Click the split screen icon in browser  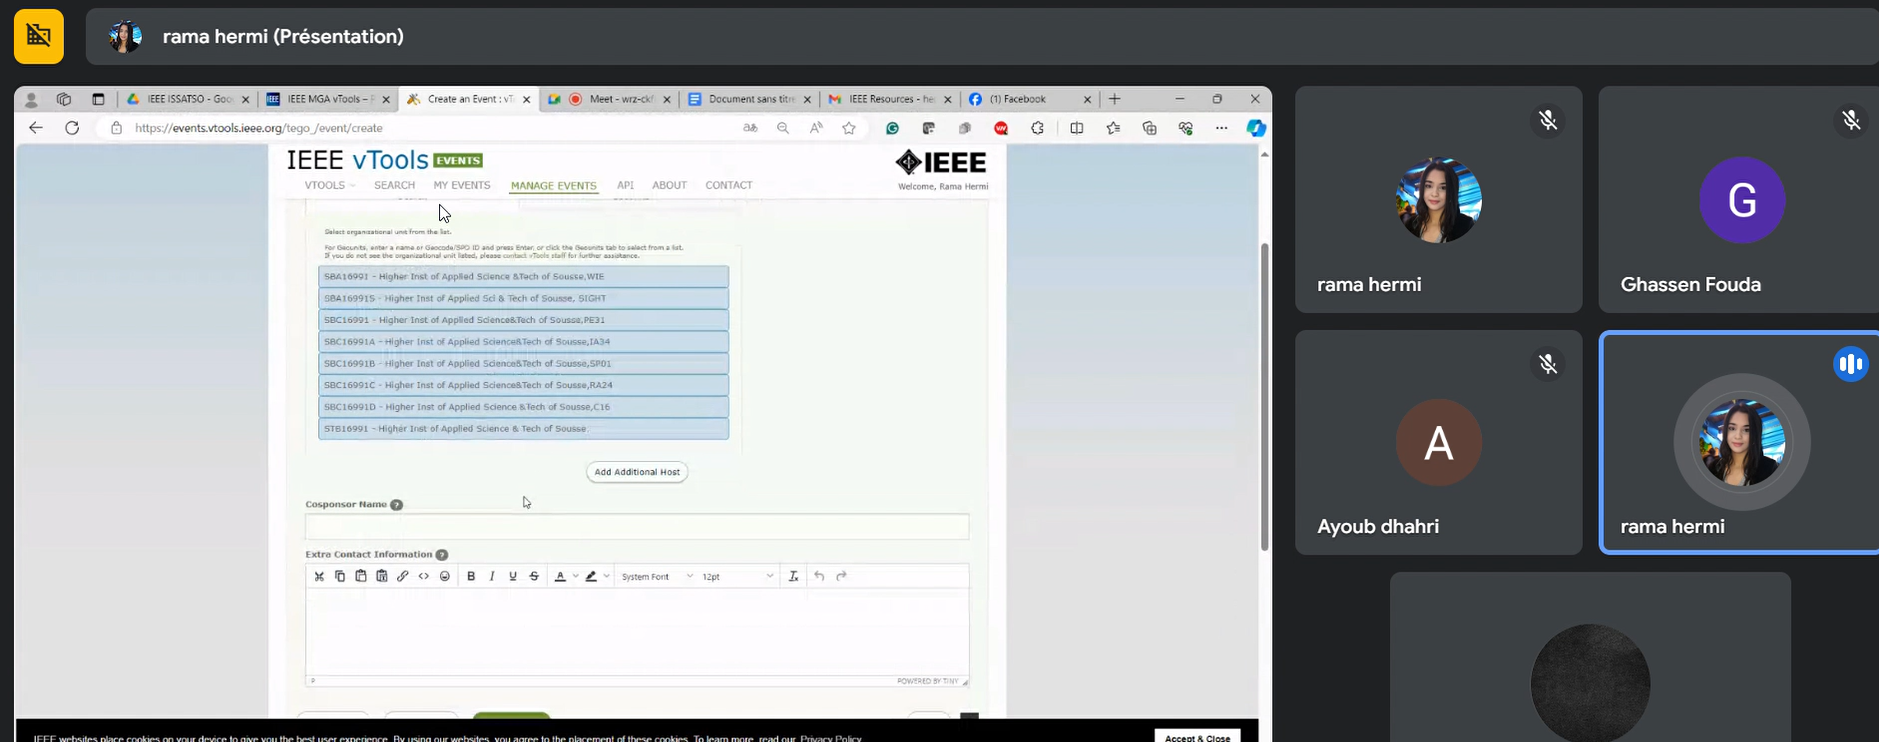coord(1077,128)
